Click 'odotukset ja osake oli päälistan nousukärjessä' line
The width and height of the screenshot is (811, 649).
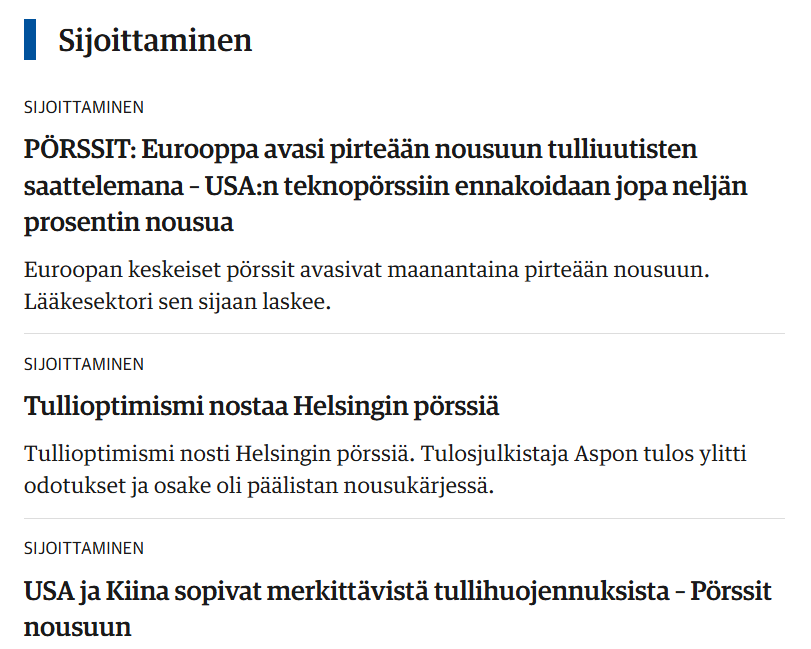click(x=259, y=486)
